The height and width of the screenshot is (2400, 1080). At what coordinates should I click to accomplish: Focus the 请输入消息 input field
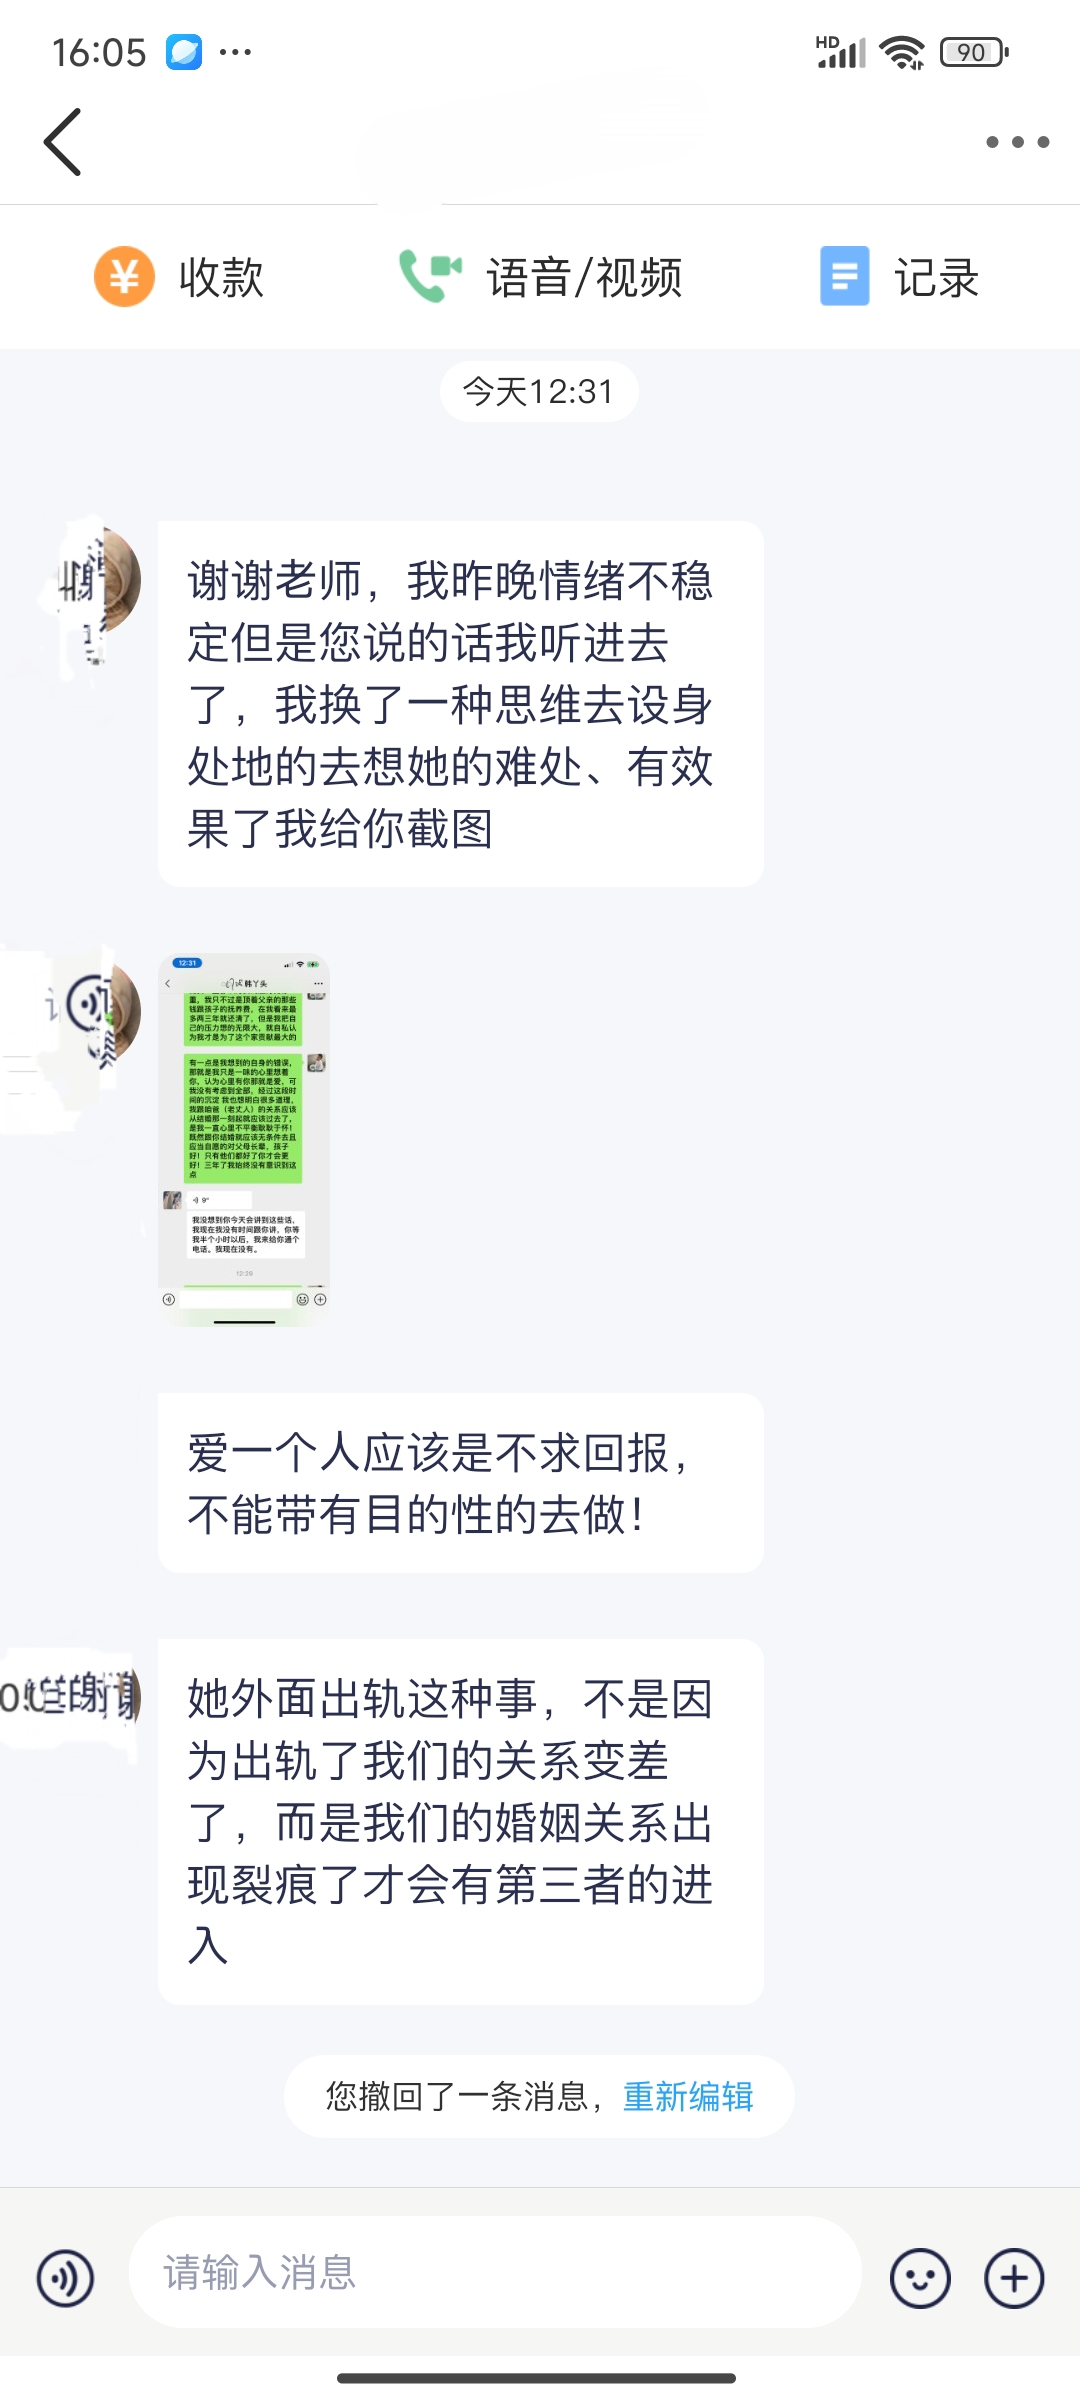click(x=495, y=2272)
